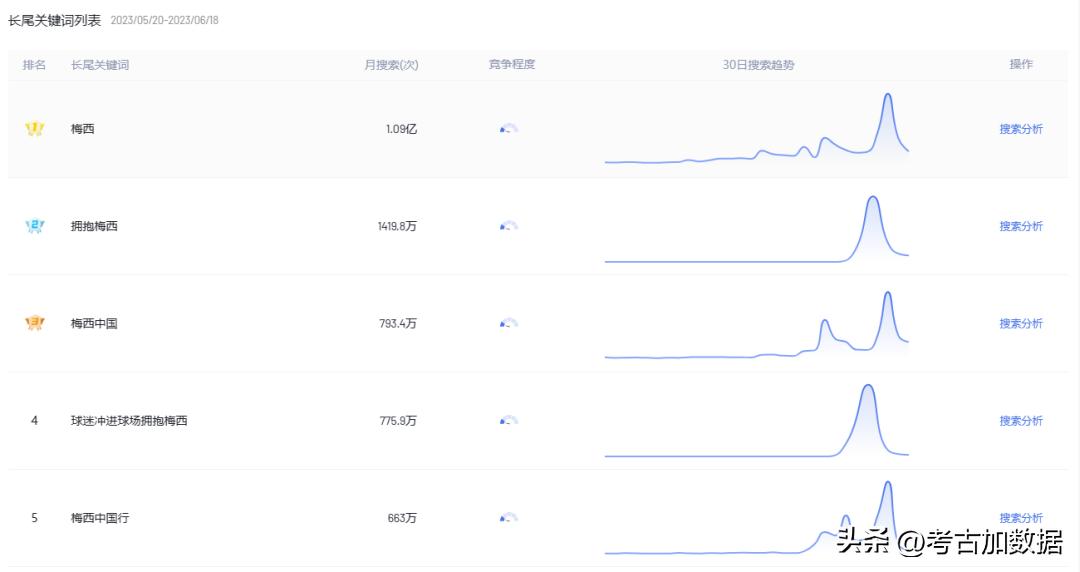This screenshot has width=1080, height=572.
Task: Click the 竞争程度 column header
Action: 512,65
